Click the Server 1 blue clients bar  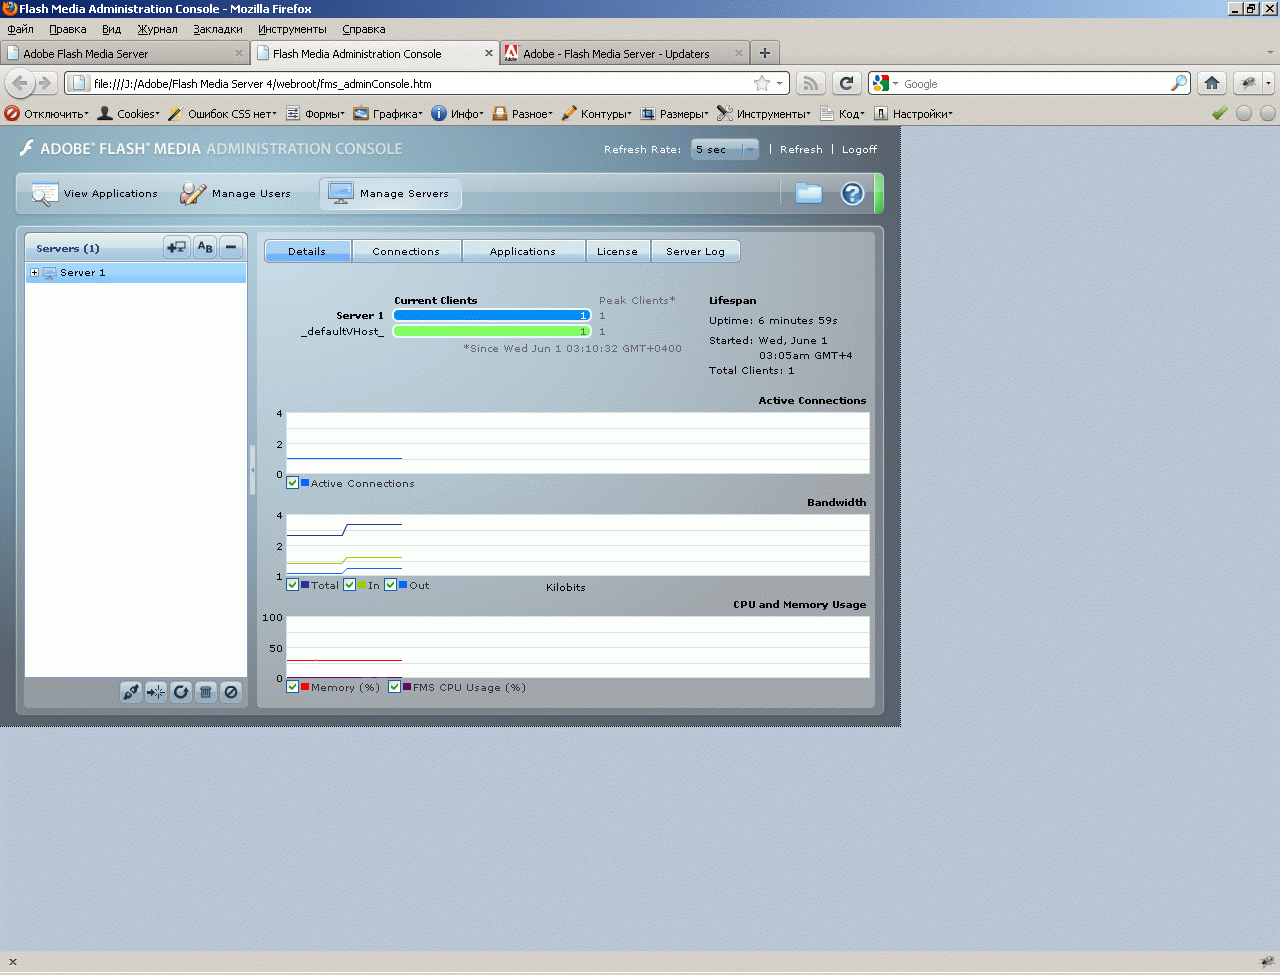pyautogui.click(x=491, y=315)
